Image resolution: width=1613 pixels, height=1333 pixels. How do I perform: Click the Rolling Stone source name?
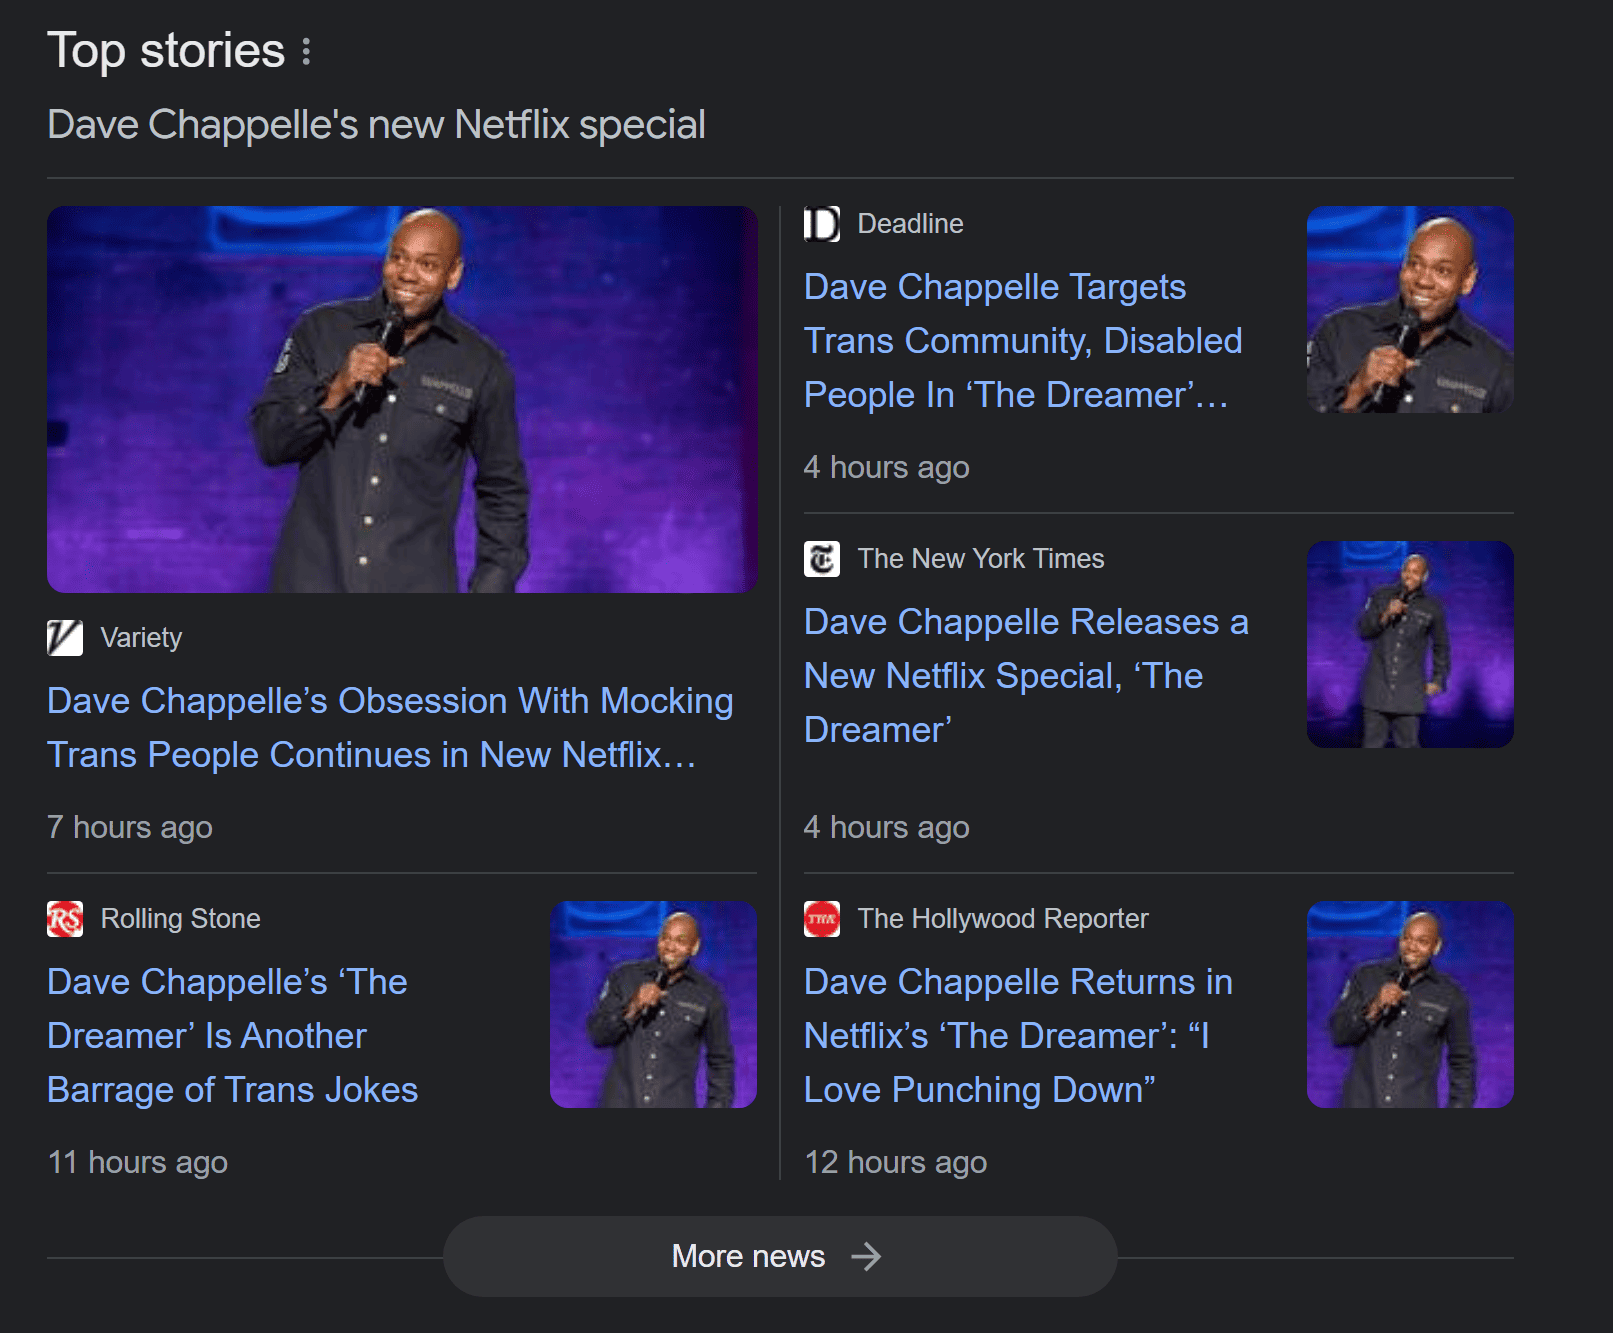(180, 919)
